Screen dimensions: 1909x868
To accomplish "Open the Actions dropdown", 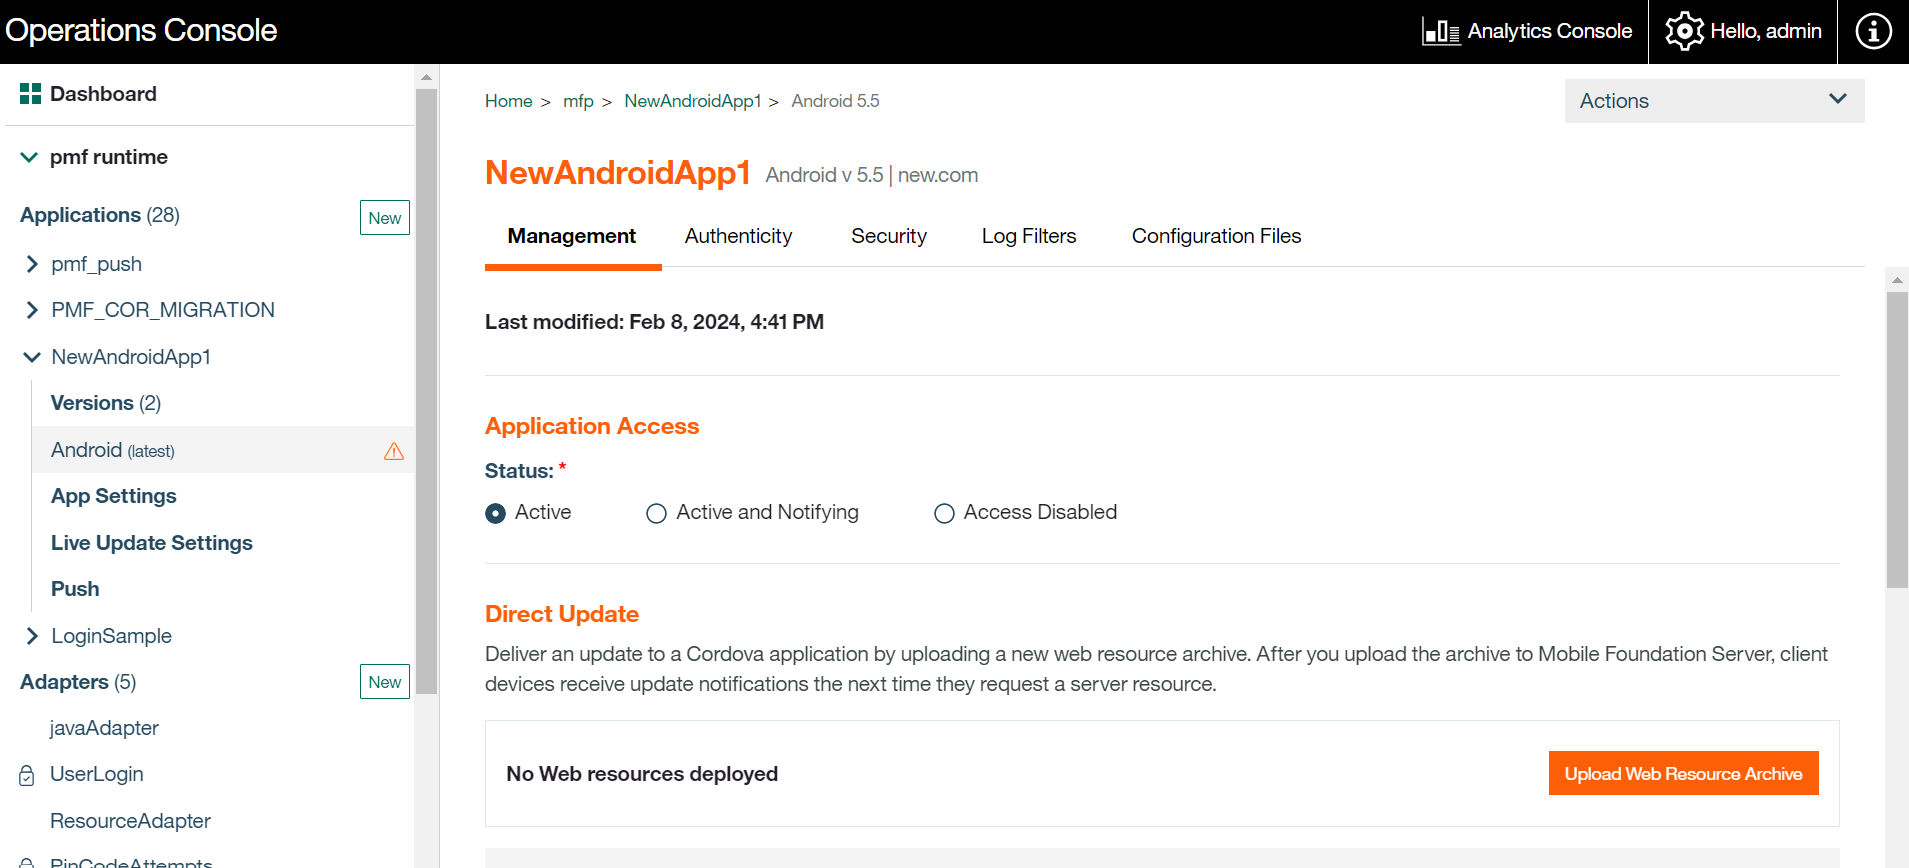I will pyautogui.click(x=1713, y=101).
